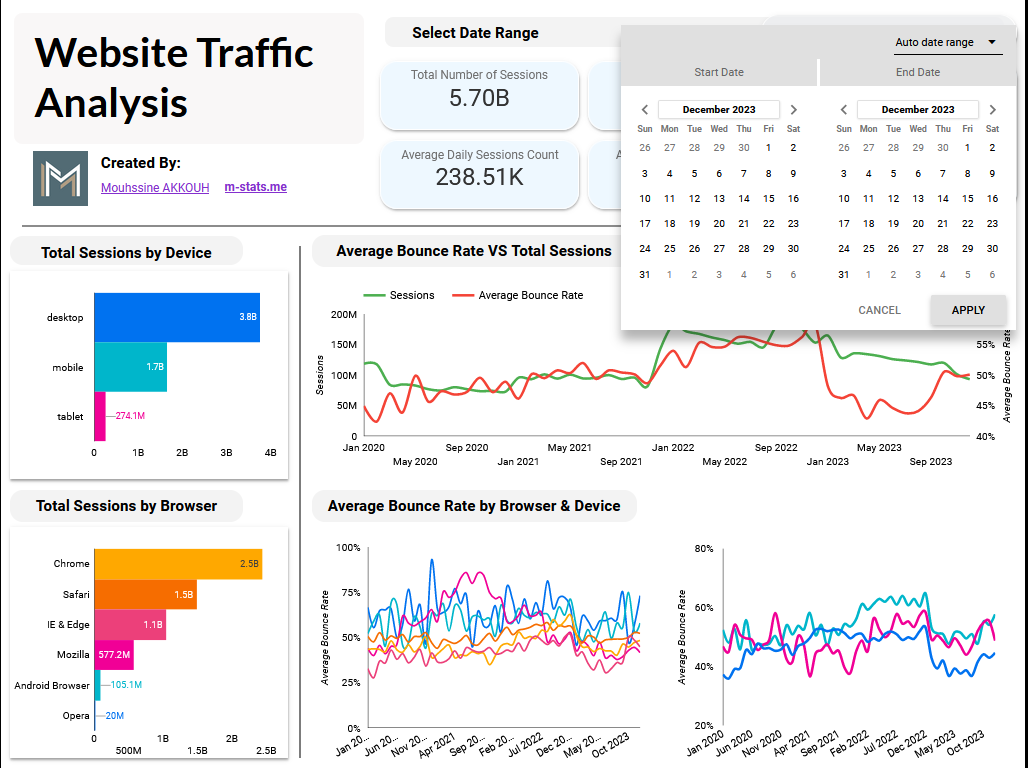Toggle the Average Bounce Rate legend item

pyautogui.click(x=519, y=295)
